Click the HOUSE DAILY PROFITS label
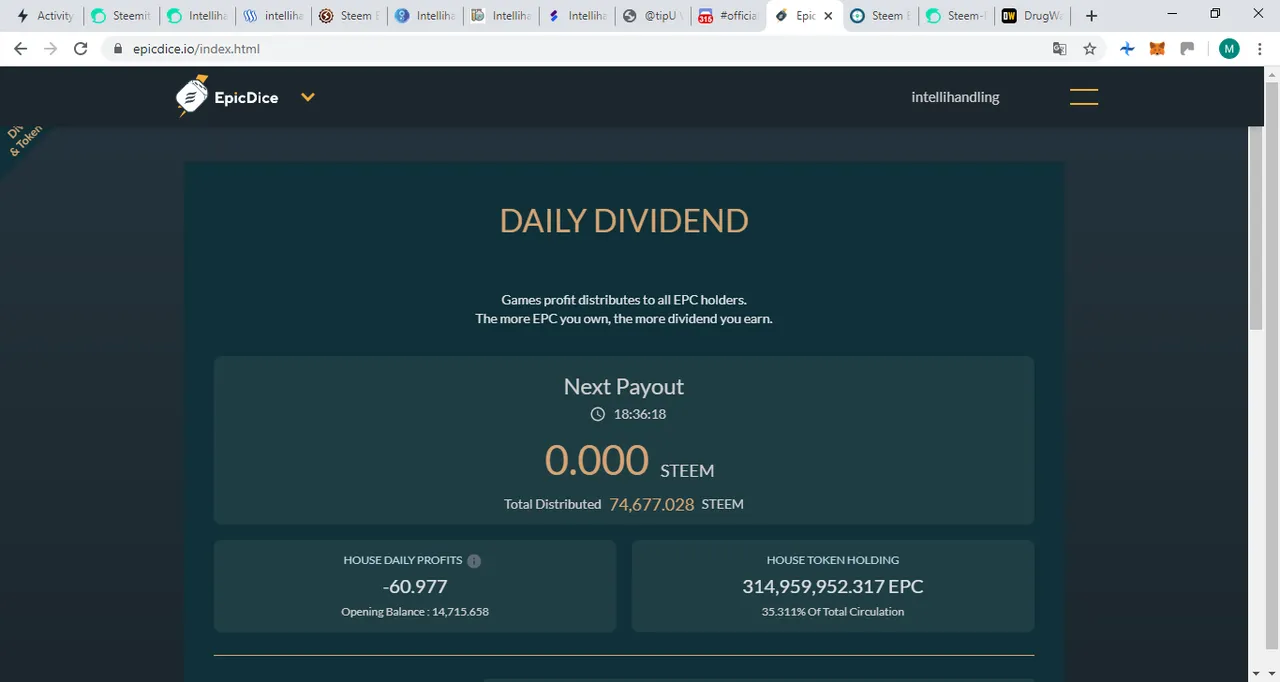The width and height of the screenshot is (1280, 682). [x=403, y=561]
